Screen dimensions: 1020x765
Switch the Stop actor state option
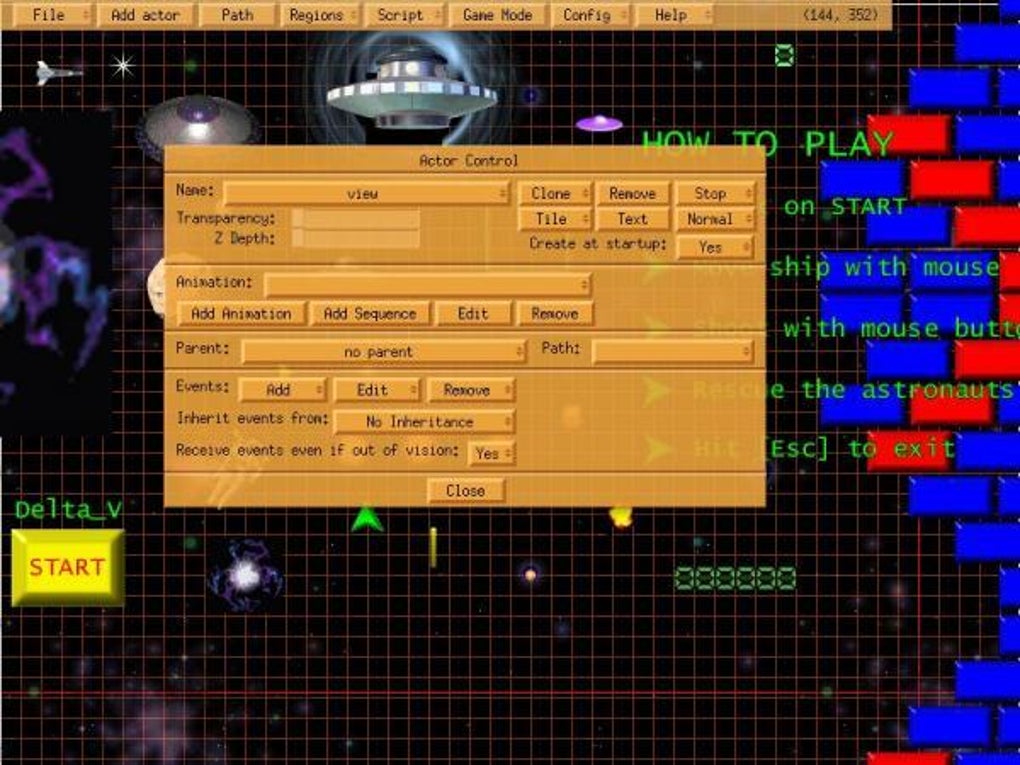point(714,193)
